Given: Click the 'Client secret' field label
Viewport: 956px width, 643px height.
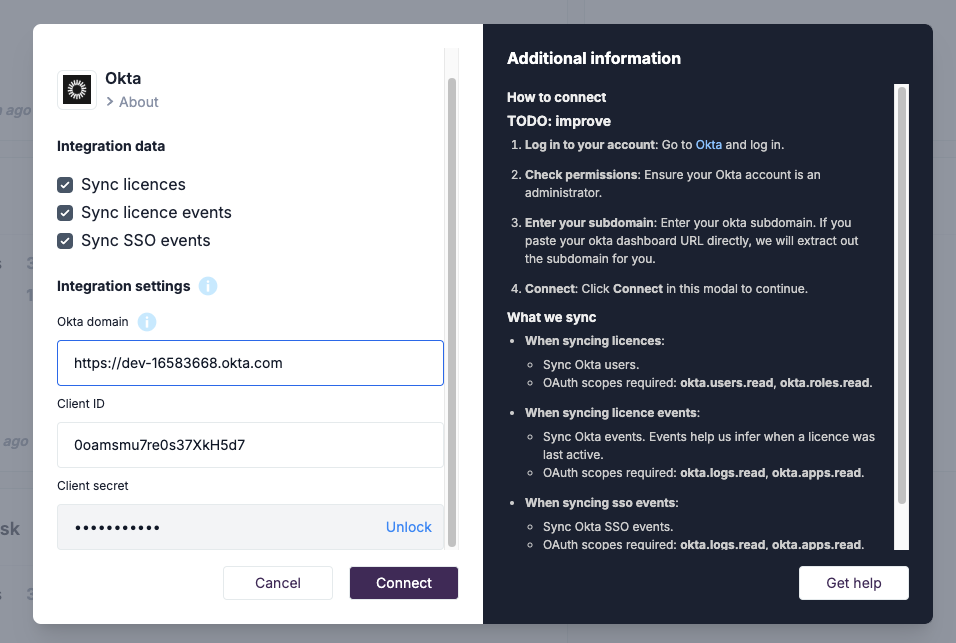Looking at the screenshot, I should pos(93,486).
